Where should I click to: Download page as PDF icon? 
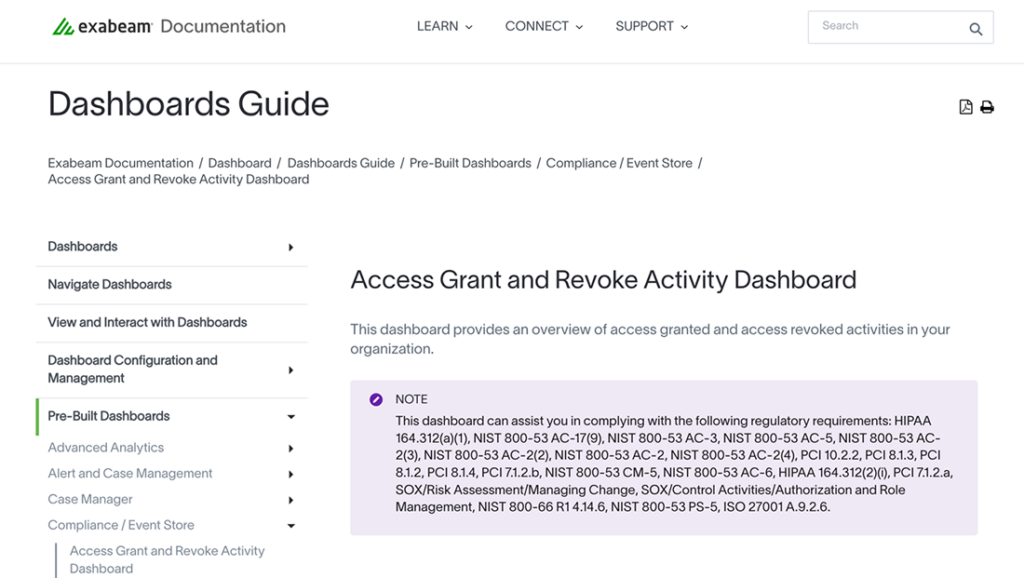pos(965,107)
